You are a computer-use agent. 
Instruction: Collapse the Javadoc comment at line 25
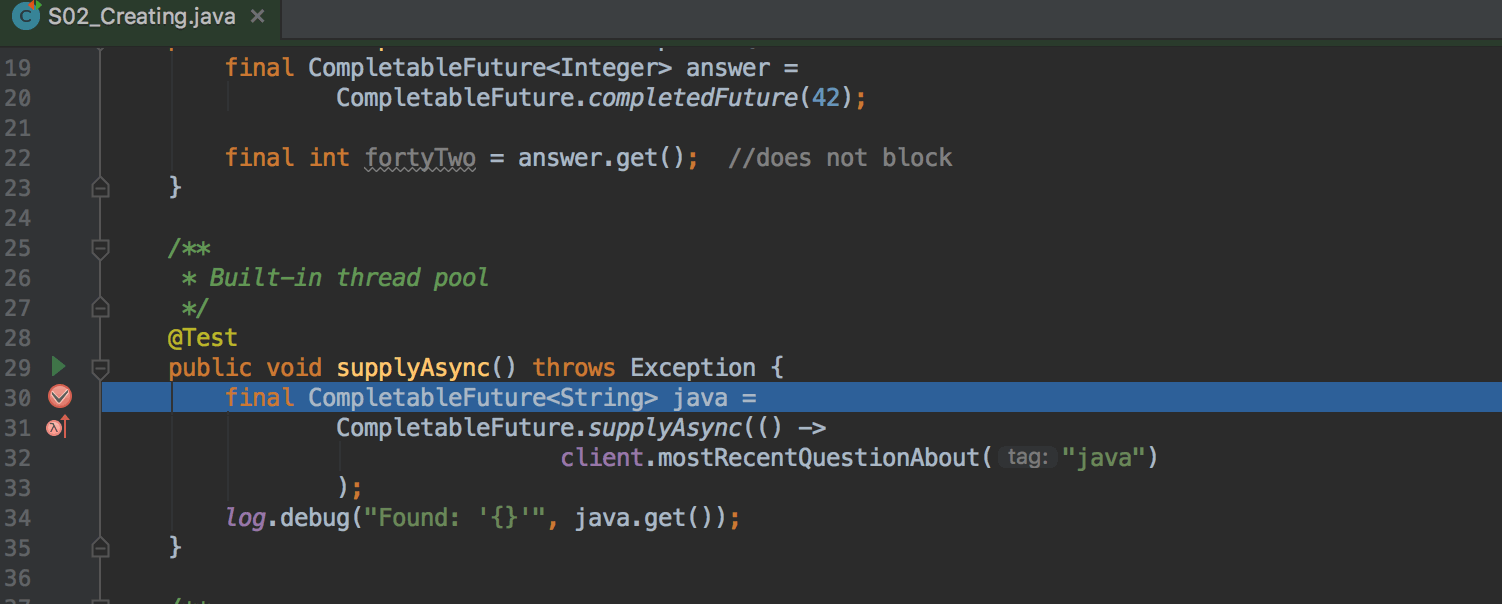coord(100,247)
